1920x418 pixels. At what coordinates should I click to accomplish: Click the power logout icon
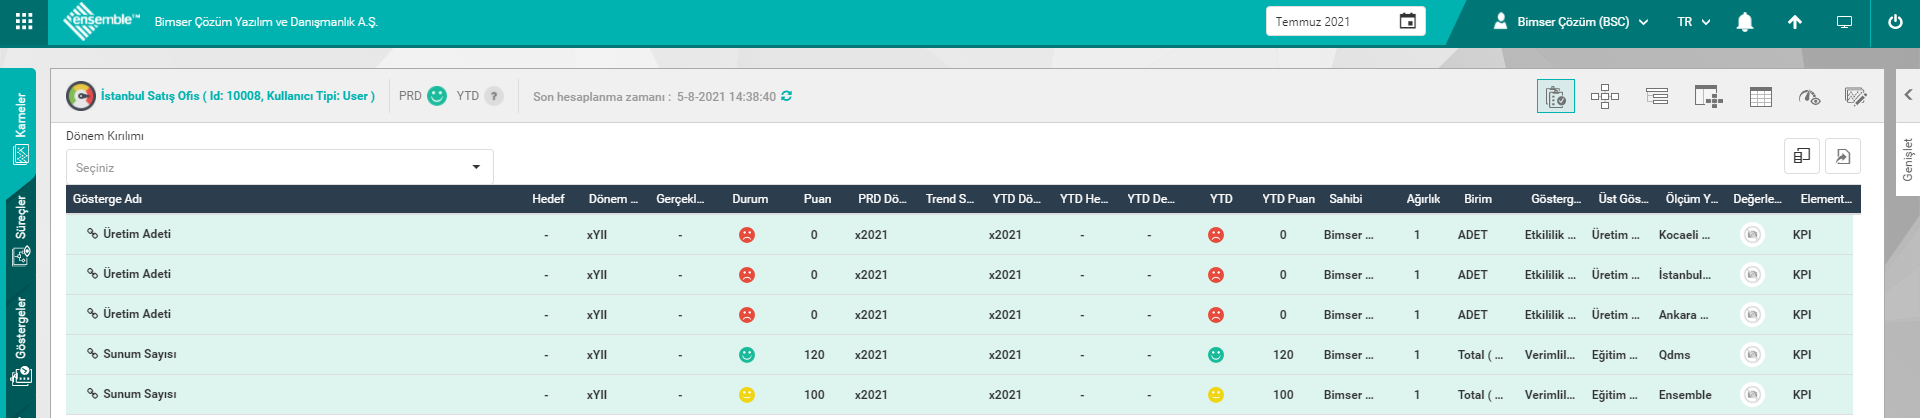[x=1894, y=22]
